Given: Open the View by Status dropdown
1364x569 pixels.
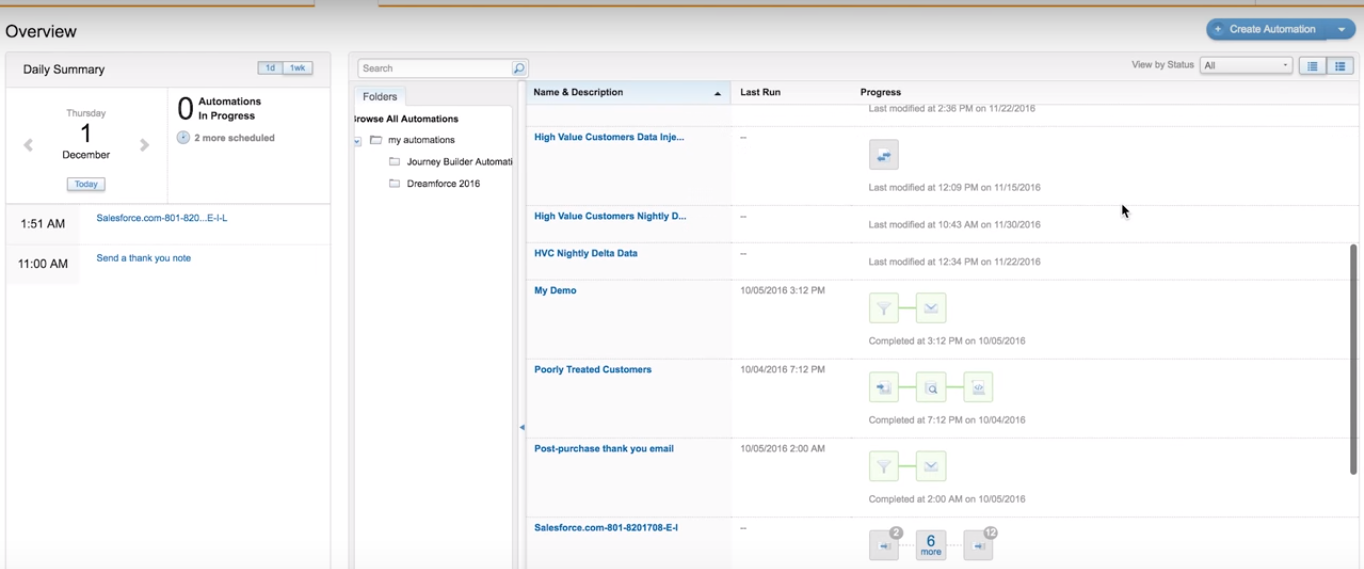Looking at the screenshot, I should click(x=1246, y=66).
